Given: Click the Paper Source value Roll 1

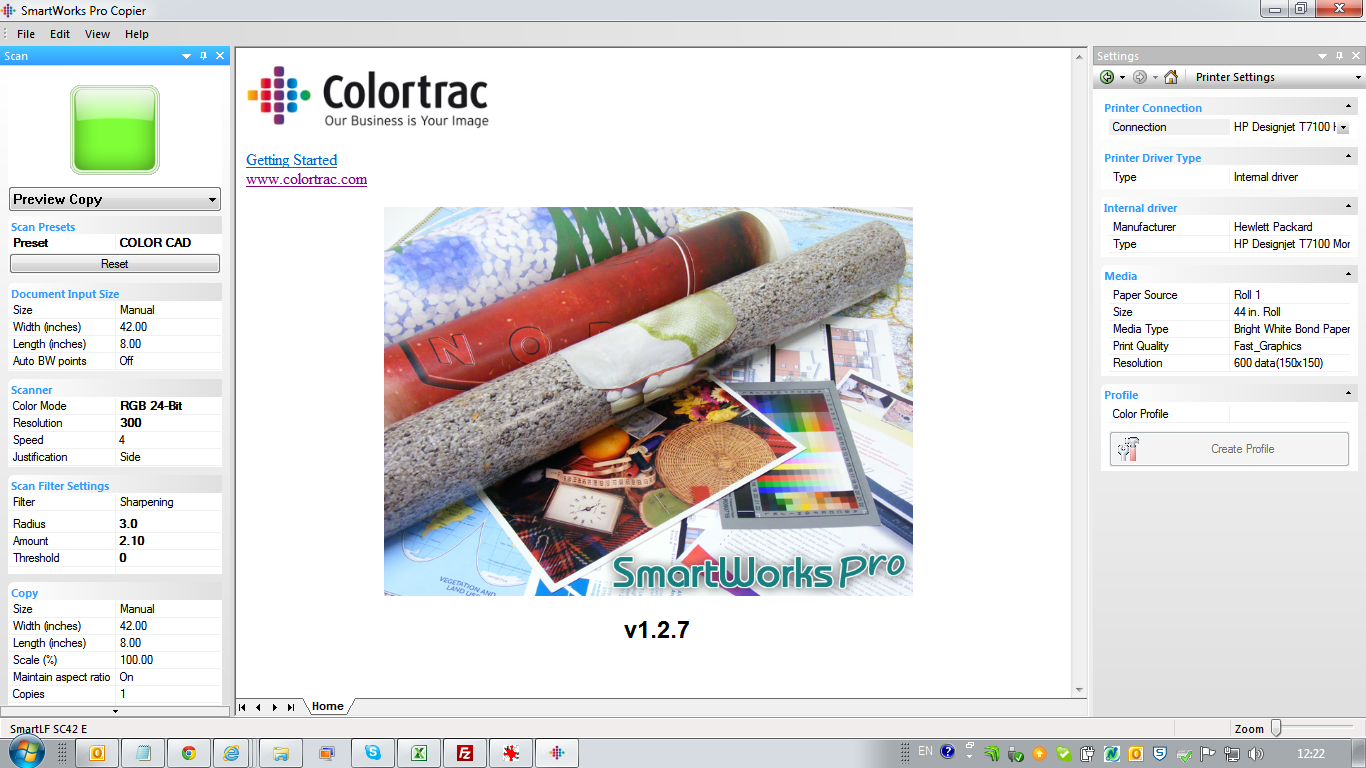Looking at the screenshot, I should (x=1247, y=295).
